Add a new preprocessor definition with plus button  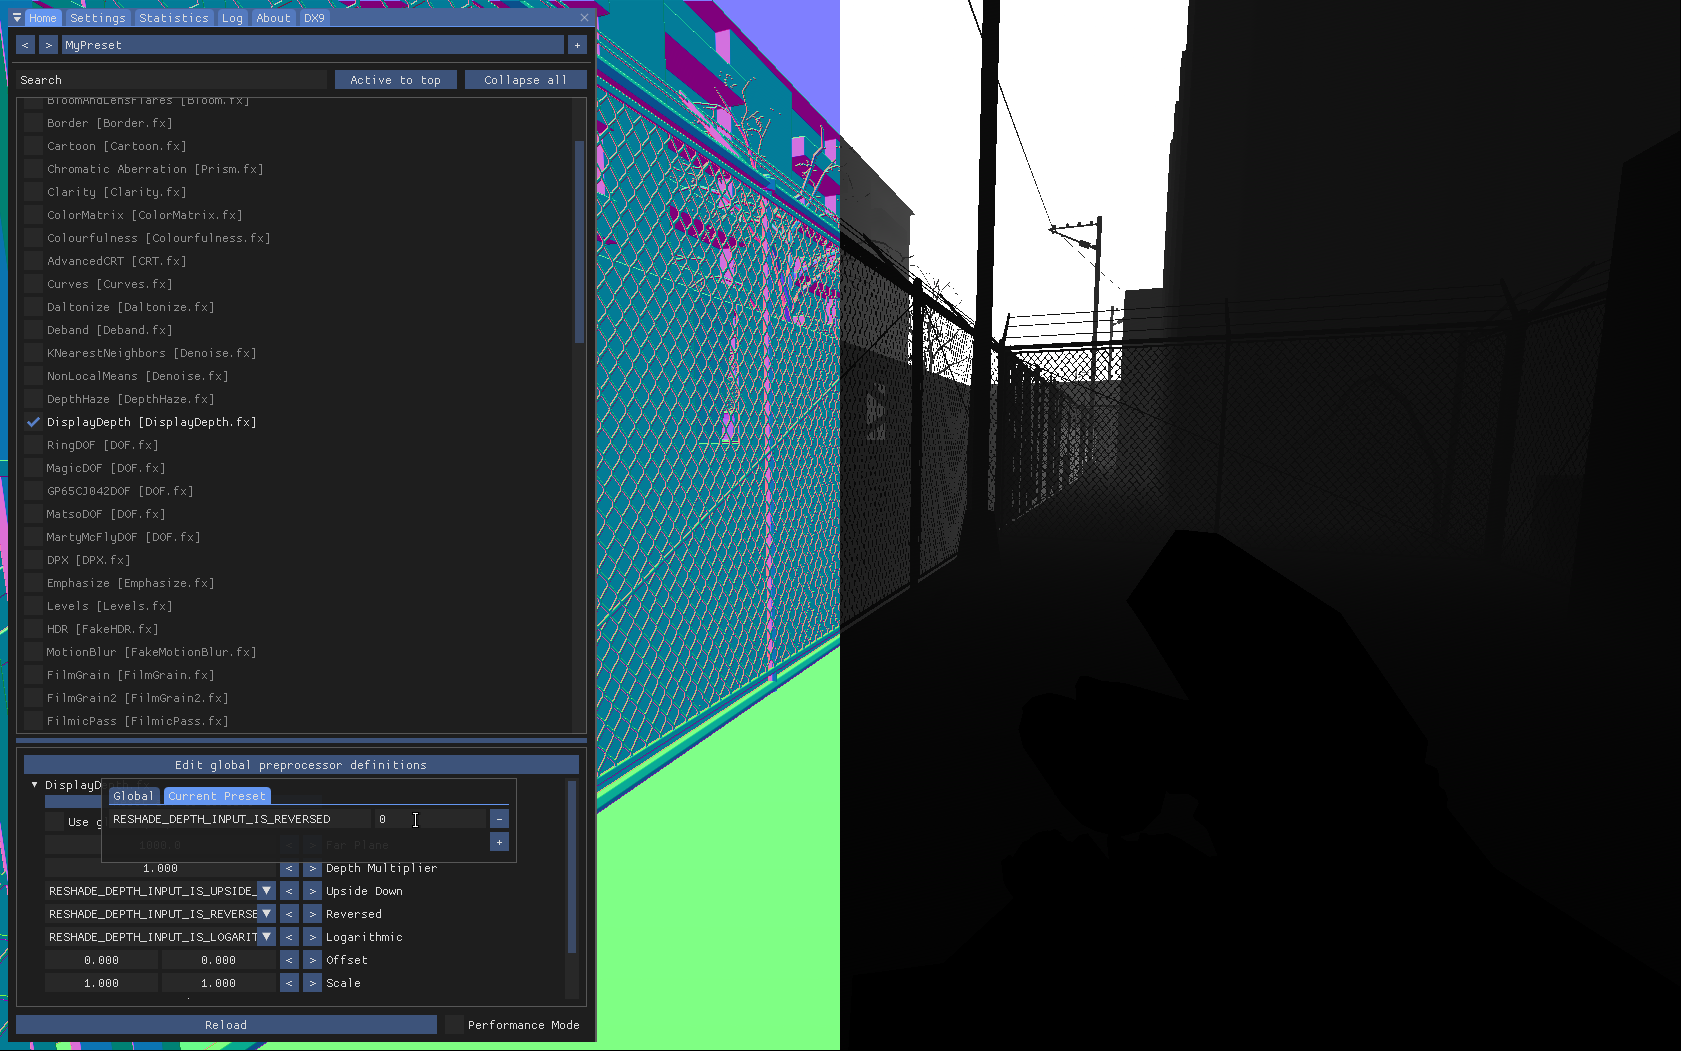(499, 842)
